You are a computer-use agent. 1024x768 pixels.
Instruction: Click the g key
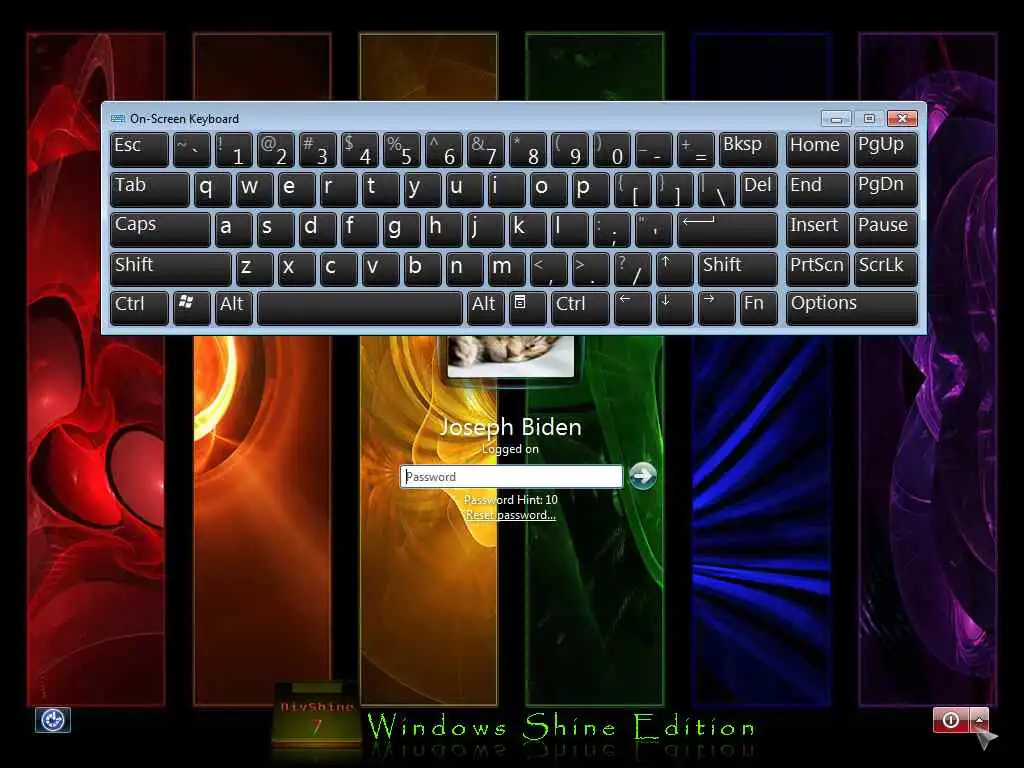click(x=402, y=229)
